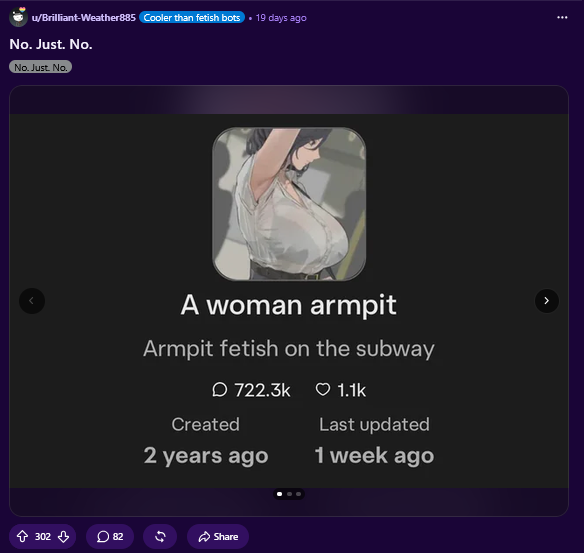Screen dimensions: 584x553
Task: Click the 1.1k heart likes icon
Action: (323, 390)
